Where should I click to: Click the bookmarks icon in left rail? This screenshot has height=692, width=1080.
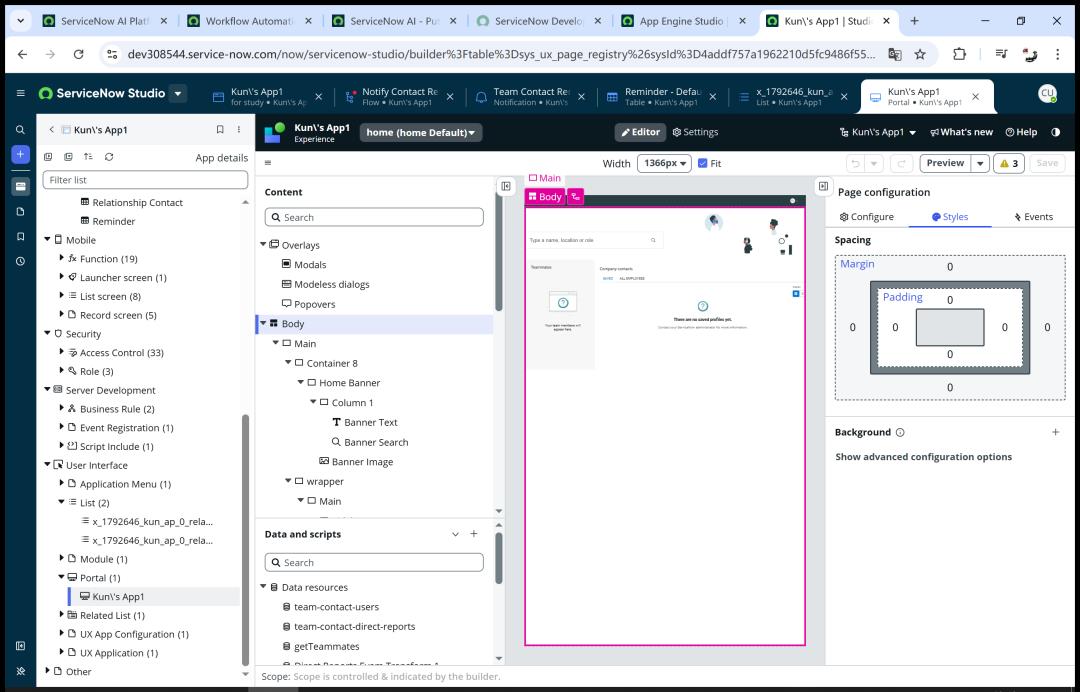tap(21, 236)
